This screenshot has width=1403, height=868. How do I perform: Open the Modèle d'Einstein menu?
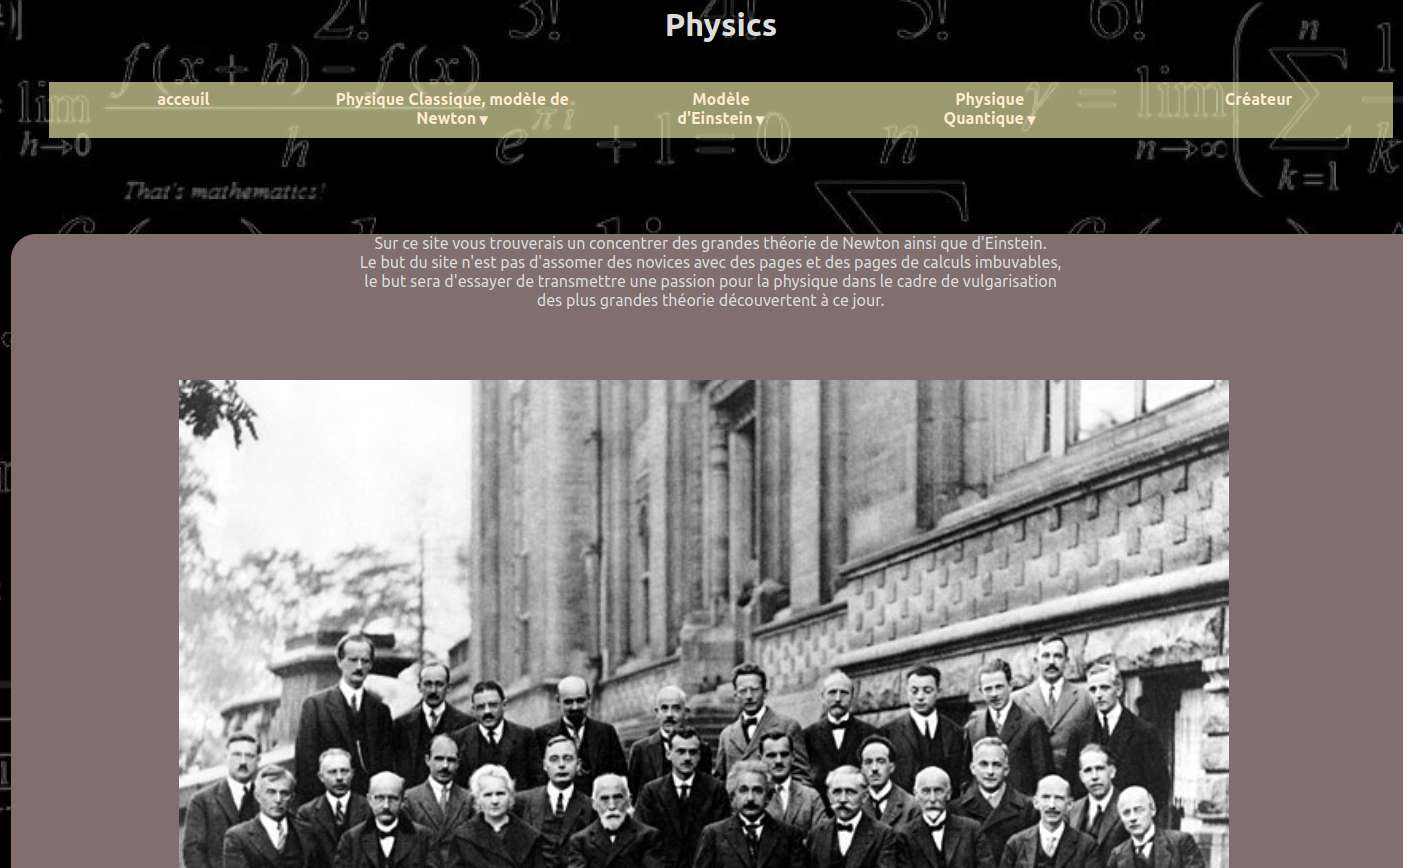tap(720, 108)
